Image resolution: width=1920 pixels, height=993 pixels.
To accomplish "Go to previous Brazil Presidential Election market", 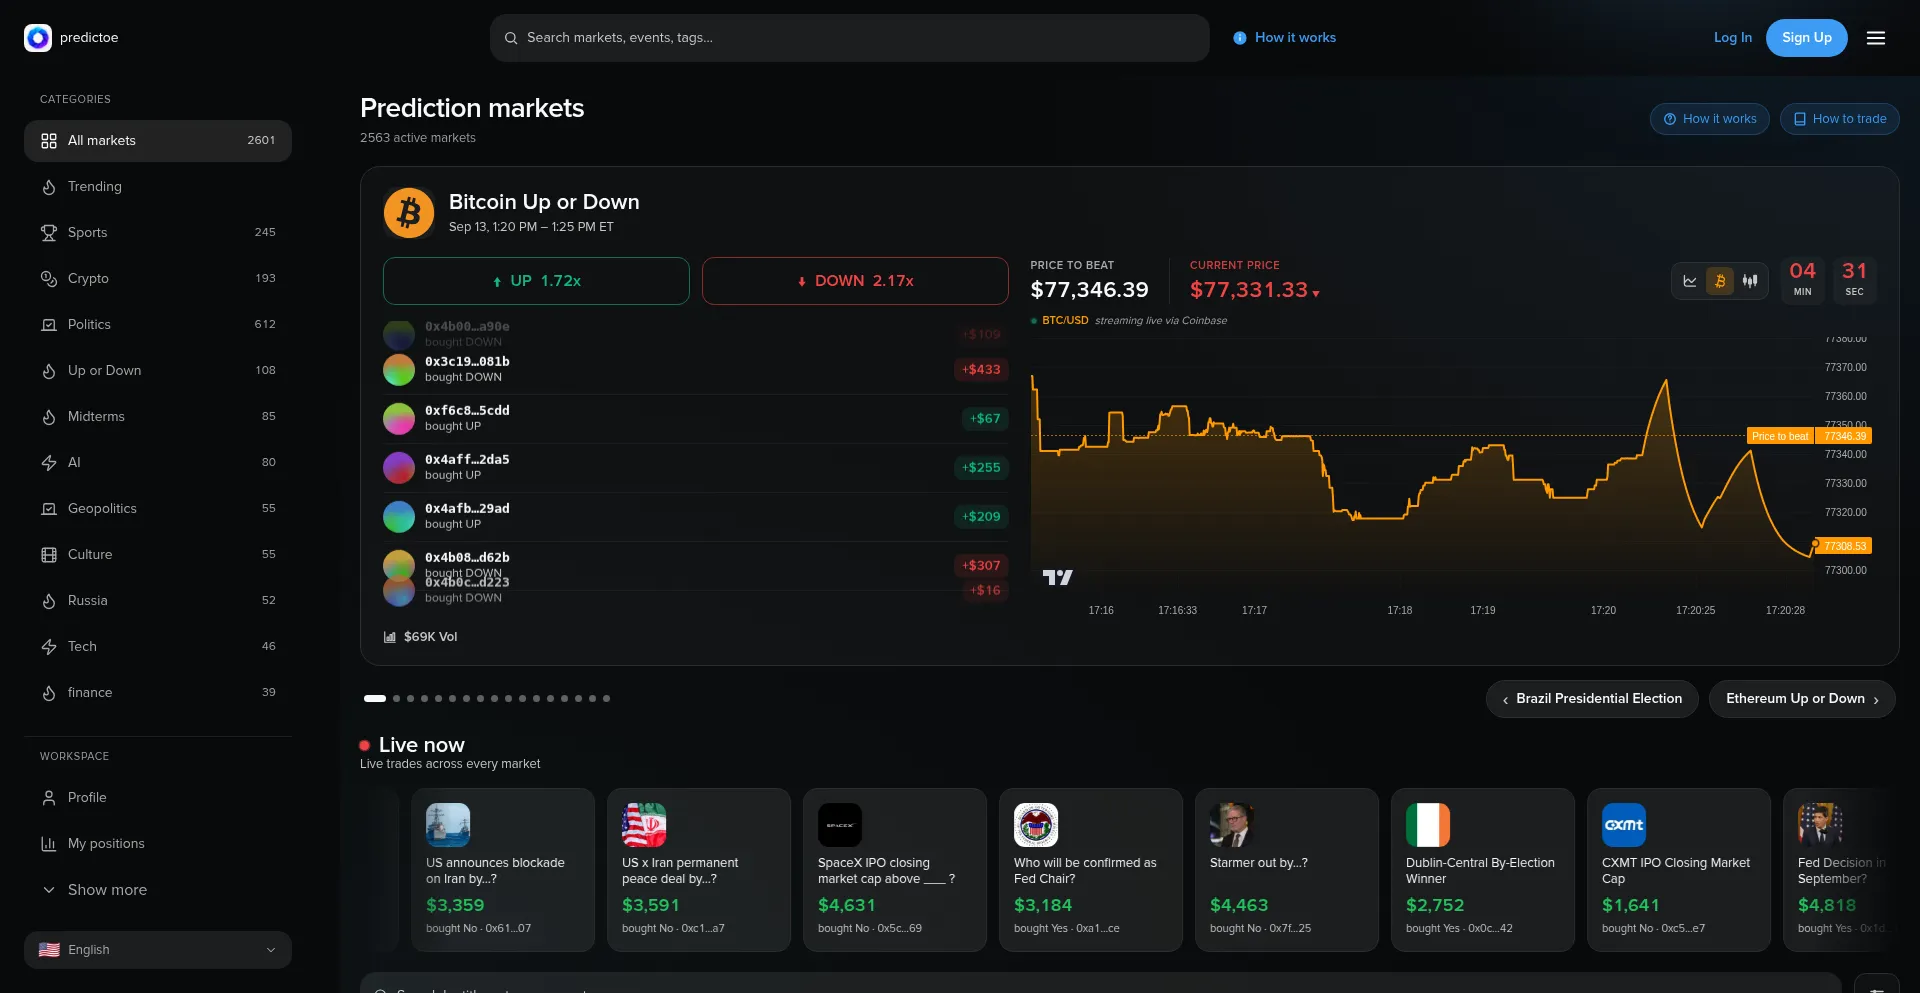I will (1592, 699).
